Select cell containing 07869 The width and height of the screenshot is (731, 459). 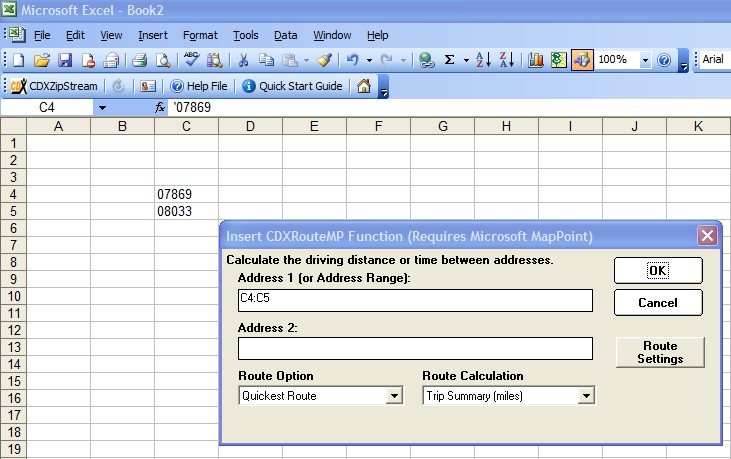click(186, 194)
